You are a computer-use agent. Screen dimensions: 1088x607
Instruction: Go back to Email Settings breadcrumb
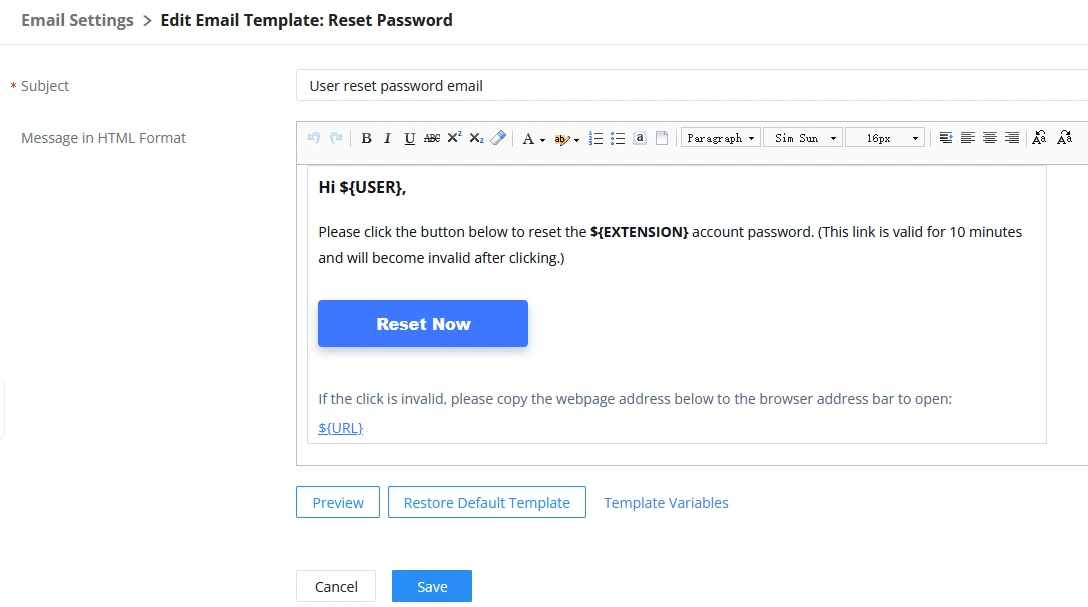click(x=77, y=20)
